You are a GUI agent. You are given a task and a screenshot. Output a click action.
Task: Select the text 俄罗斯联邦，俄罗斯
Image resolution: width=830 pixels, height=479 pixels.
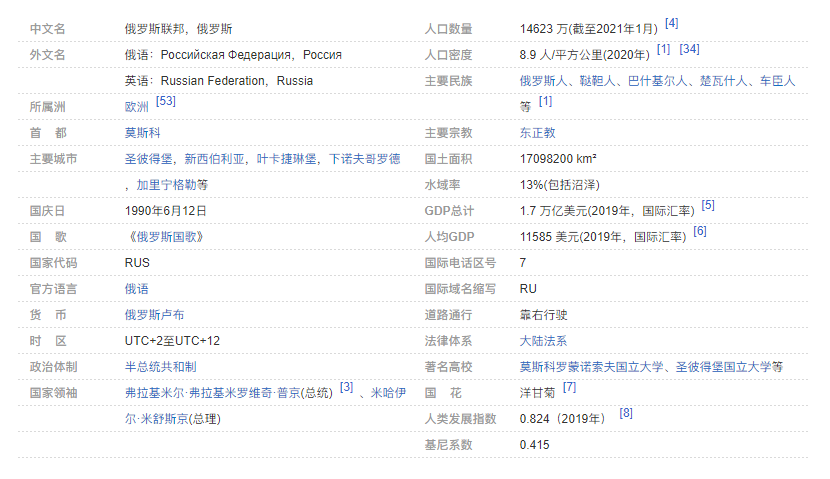point(178,29)
